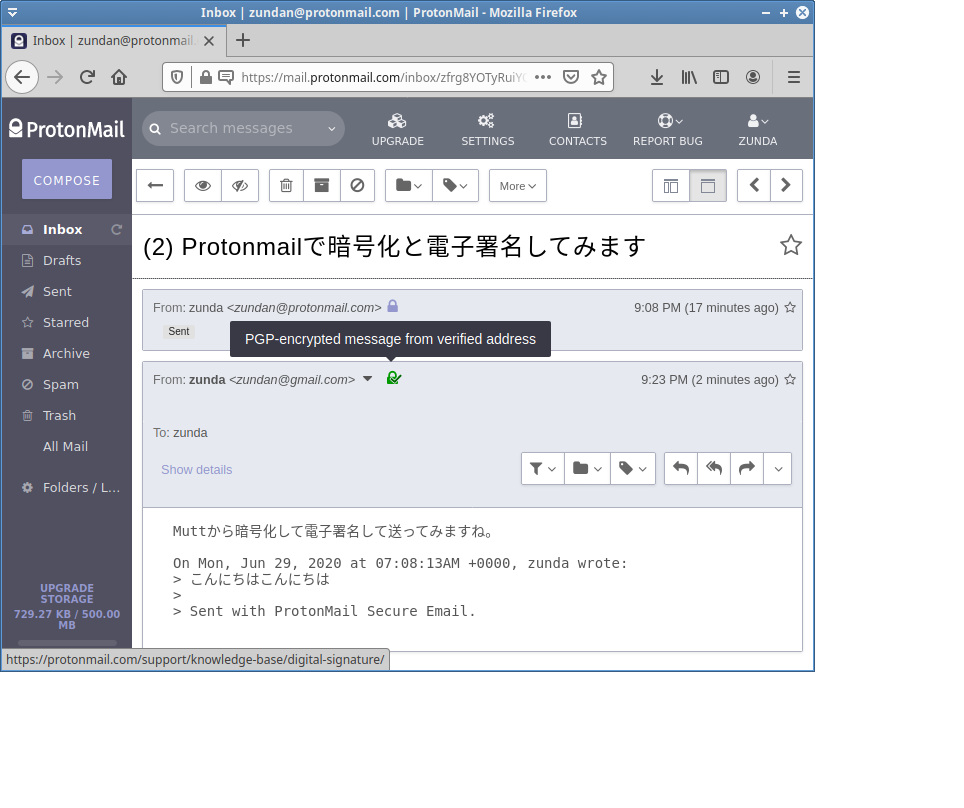Viewport: 964px width, 808px height.
Task: Click Upgrade Storage link
Action: [x=67, y=593]
